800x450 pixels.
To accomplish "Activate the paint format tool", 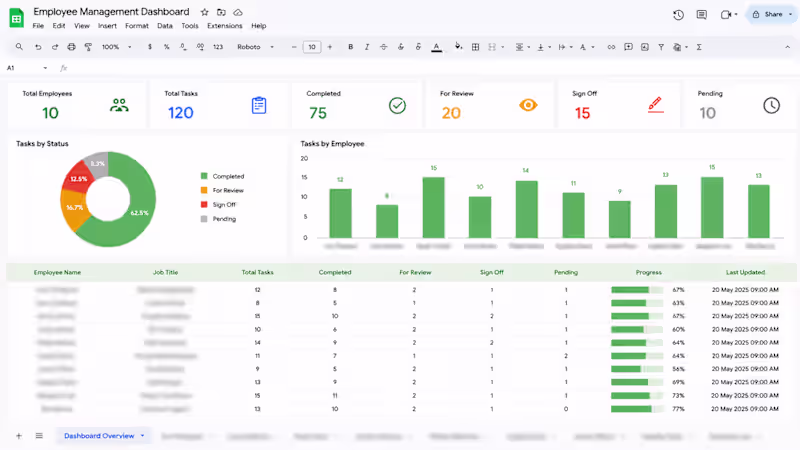I will (88, 47).
